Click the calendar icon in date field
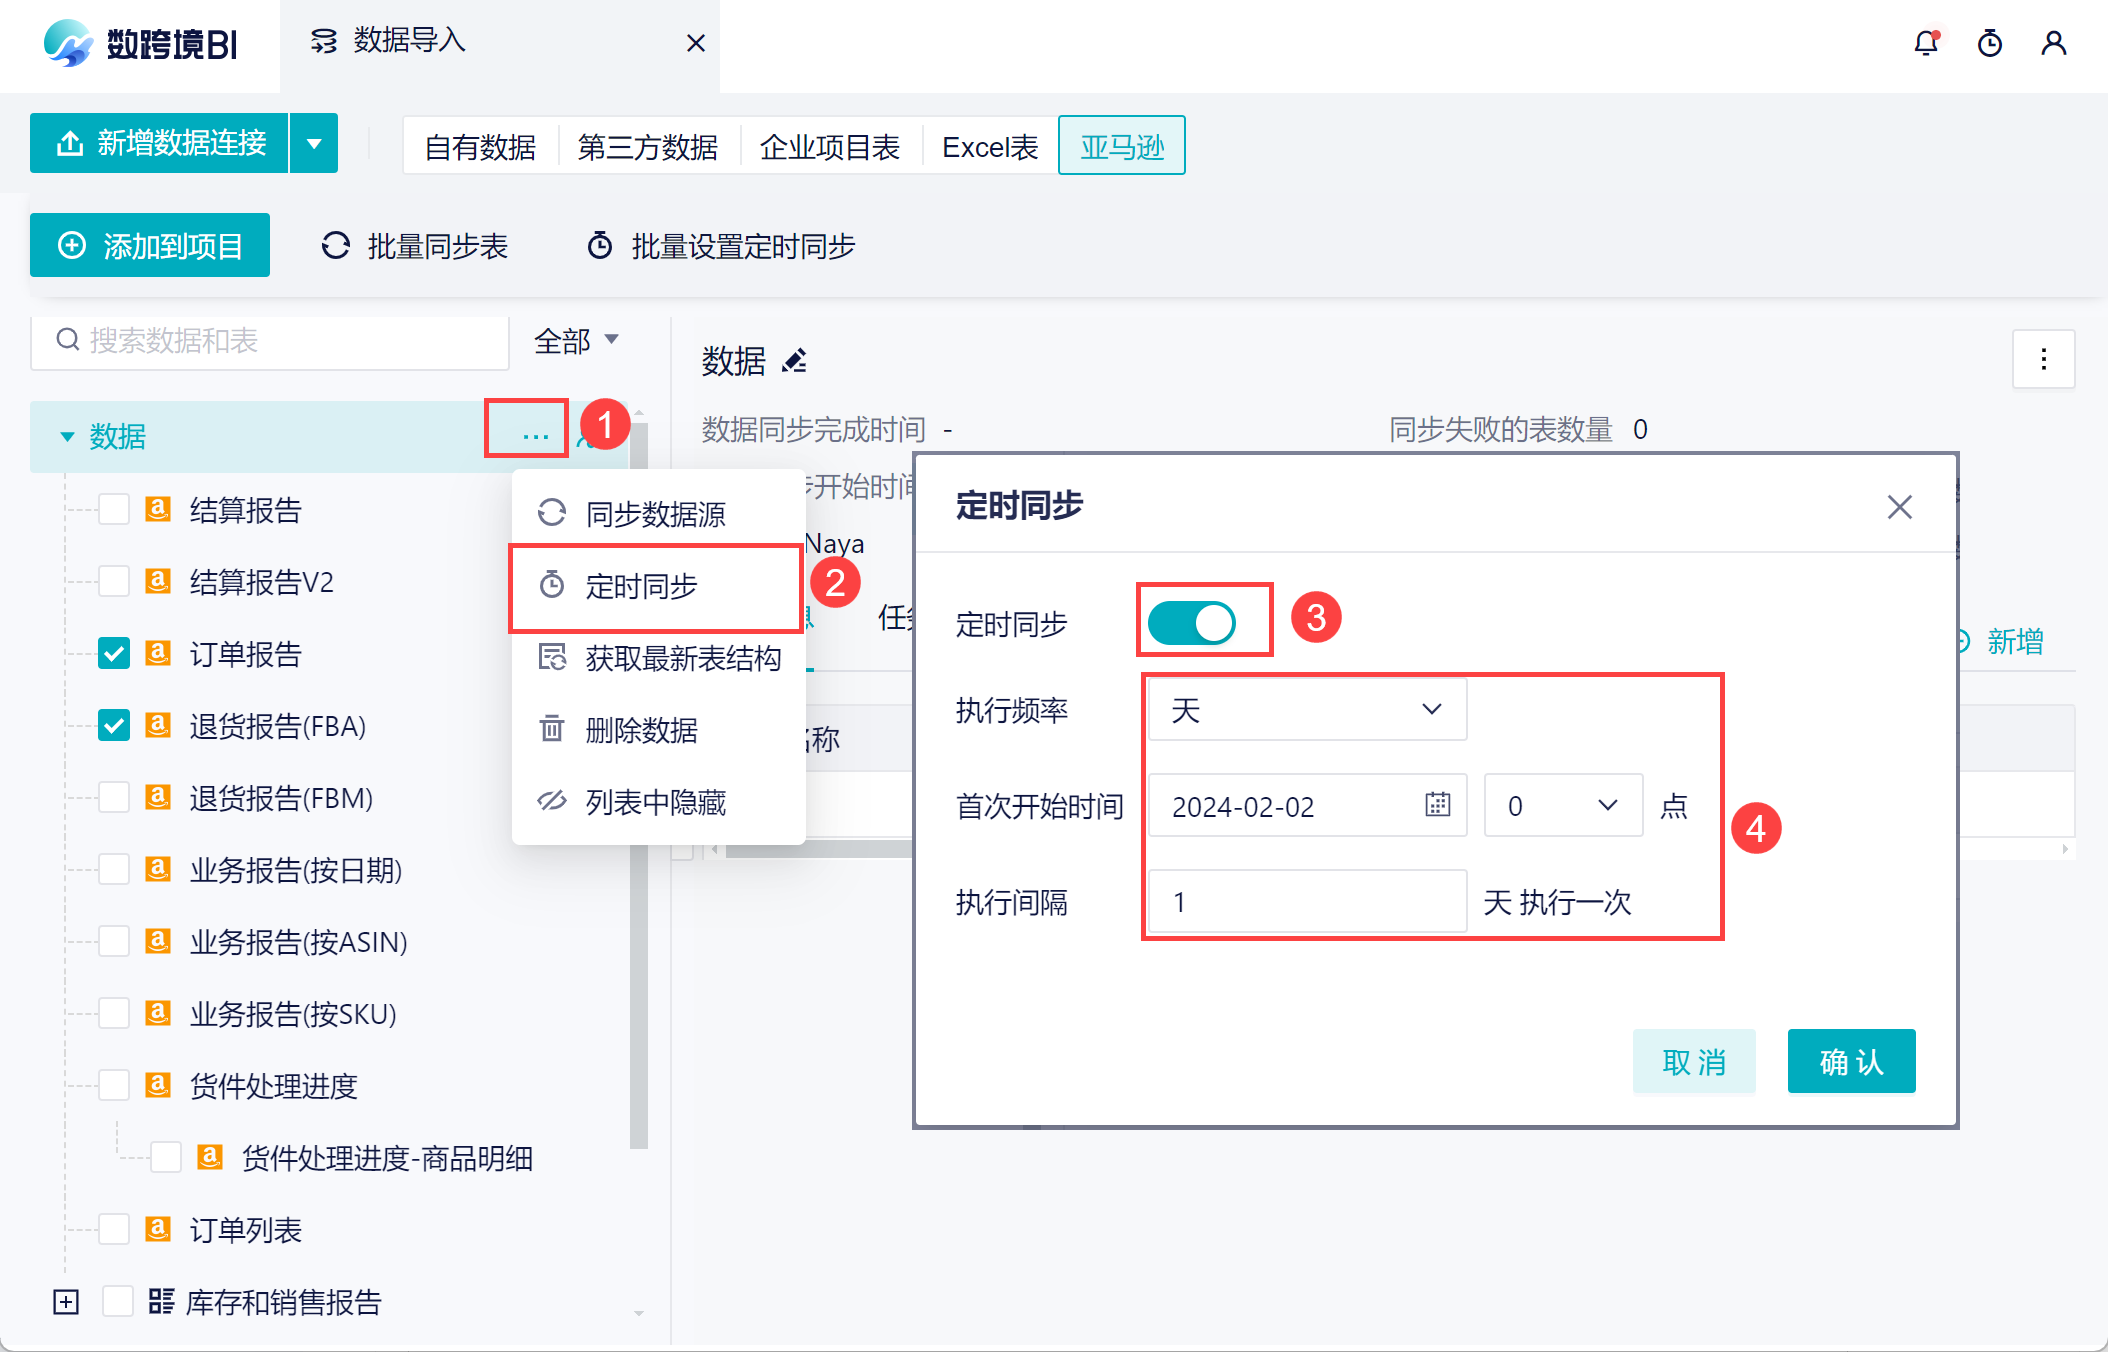The image size is (2108, 1352). point(1437,804)
